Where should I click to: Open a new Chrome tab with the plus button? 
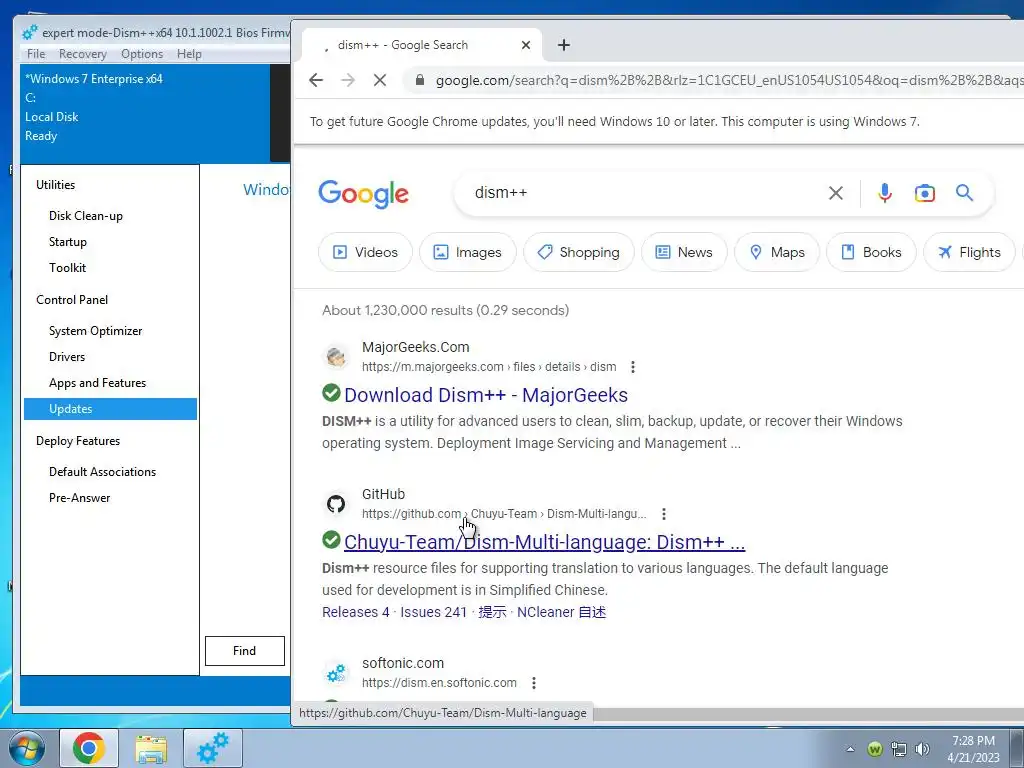click(564, 45)
